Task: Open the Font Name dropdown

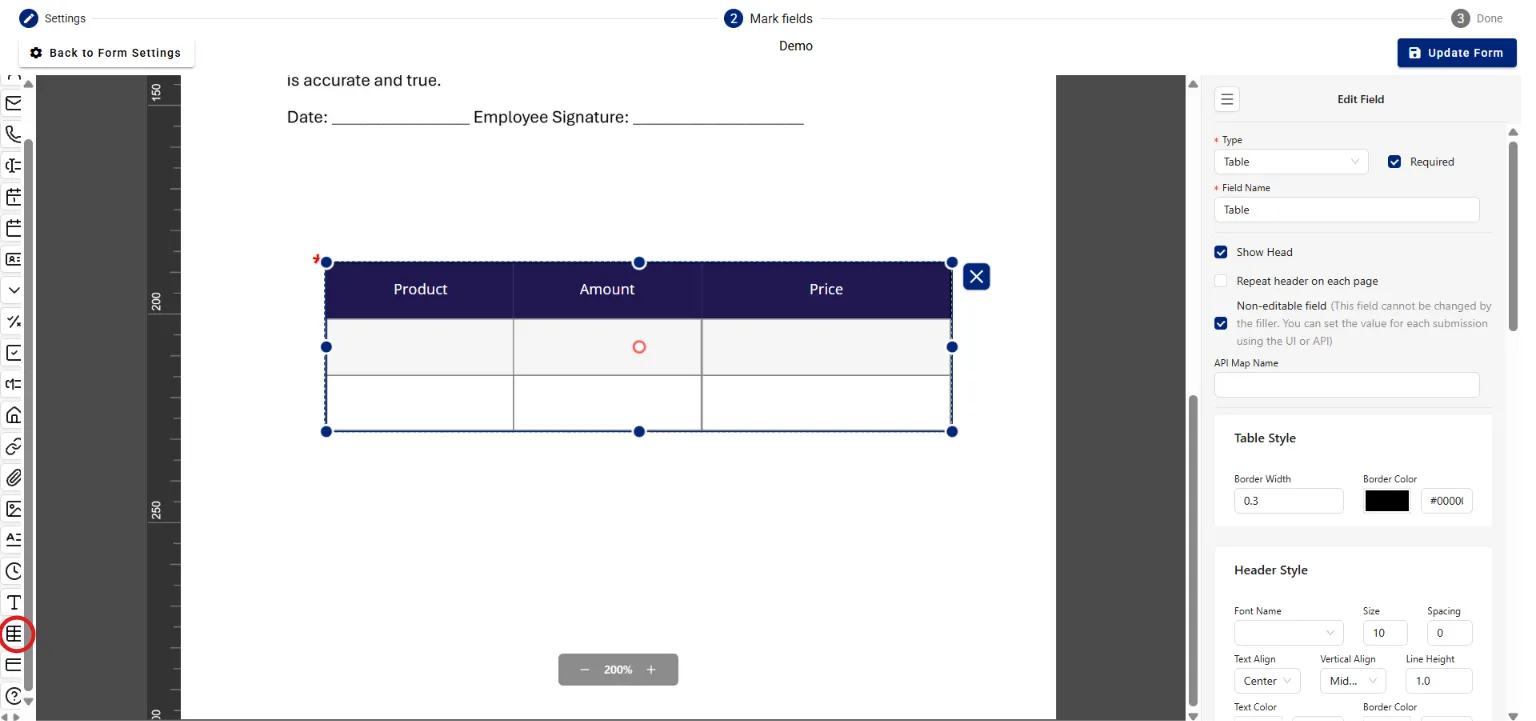Action: tap(1289, 633)
